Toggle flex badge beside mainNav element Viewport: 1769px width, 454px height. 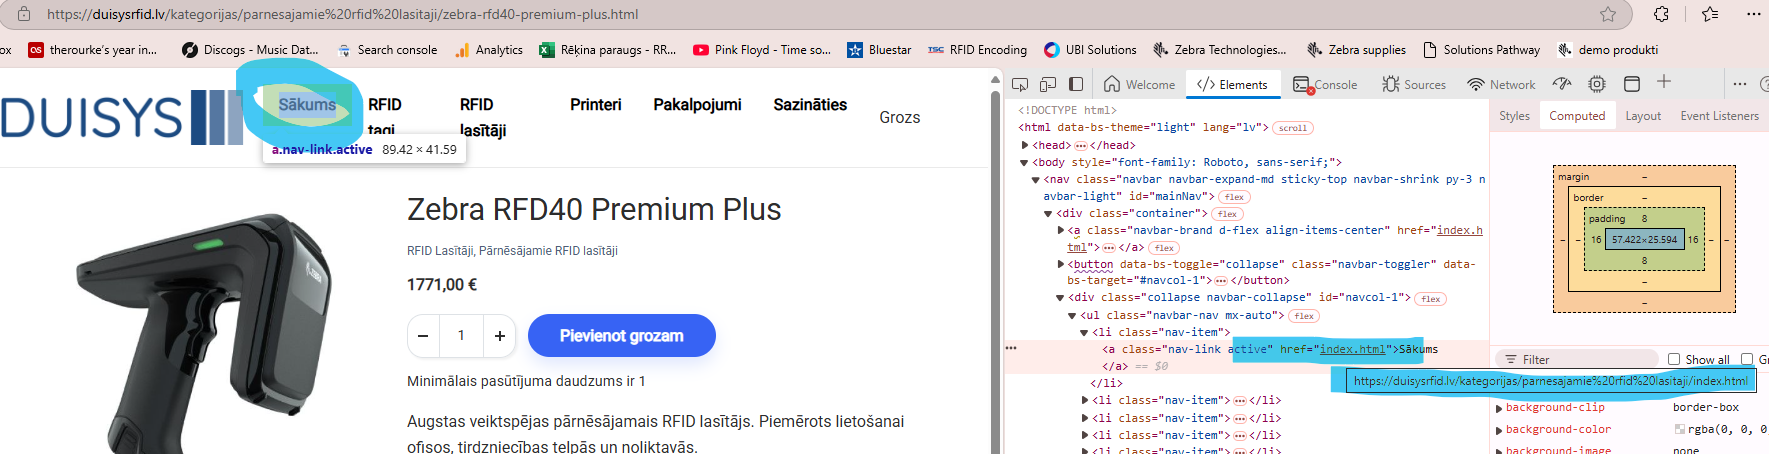(1235, 197)
